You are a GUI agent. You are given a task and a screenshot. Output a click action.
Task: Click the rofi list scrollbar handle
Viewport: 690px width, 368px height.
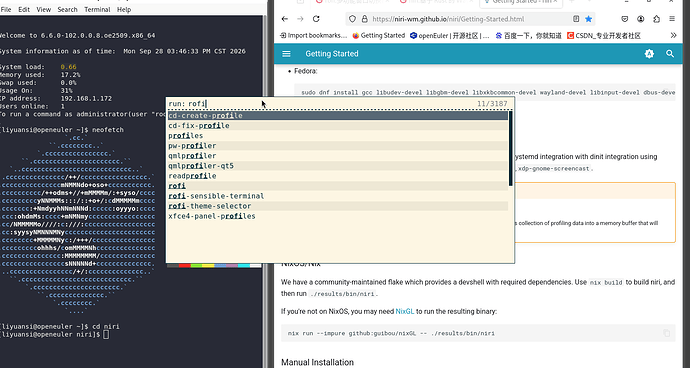(510, 148)
